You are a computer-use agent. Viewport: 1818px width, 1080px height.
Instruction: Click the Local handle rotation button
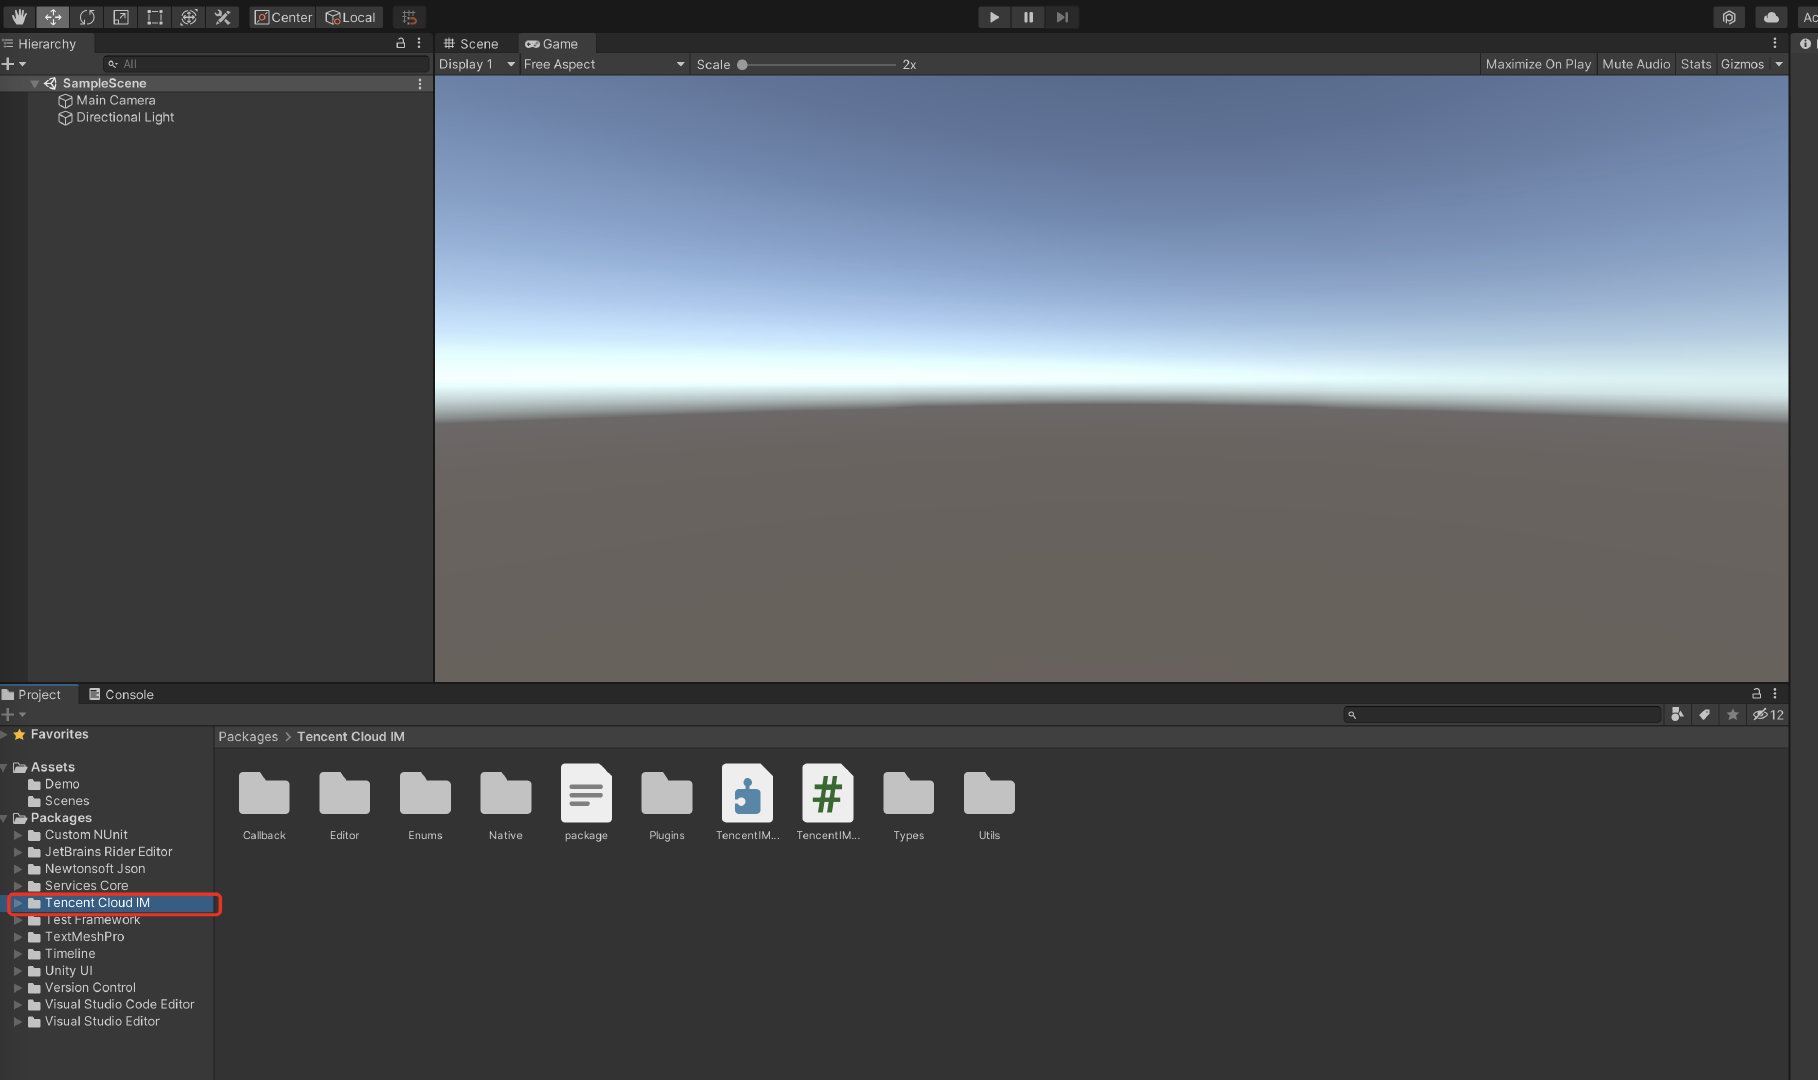(x=350, y=17)
